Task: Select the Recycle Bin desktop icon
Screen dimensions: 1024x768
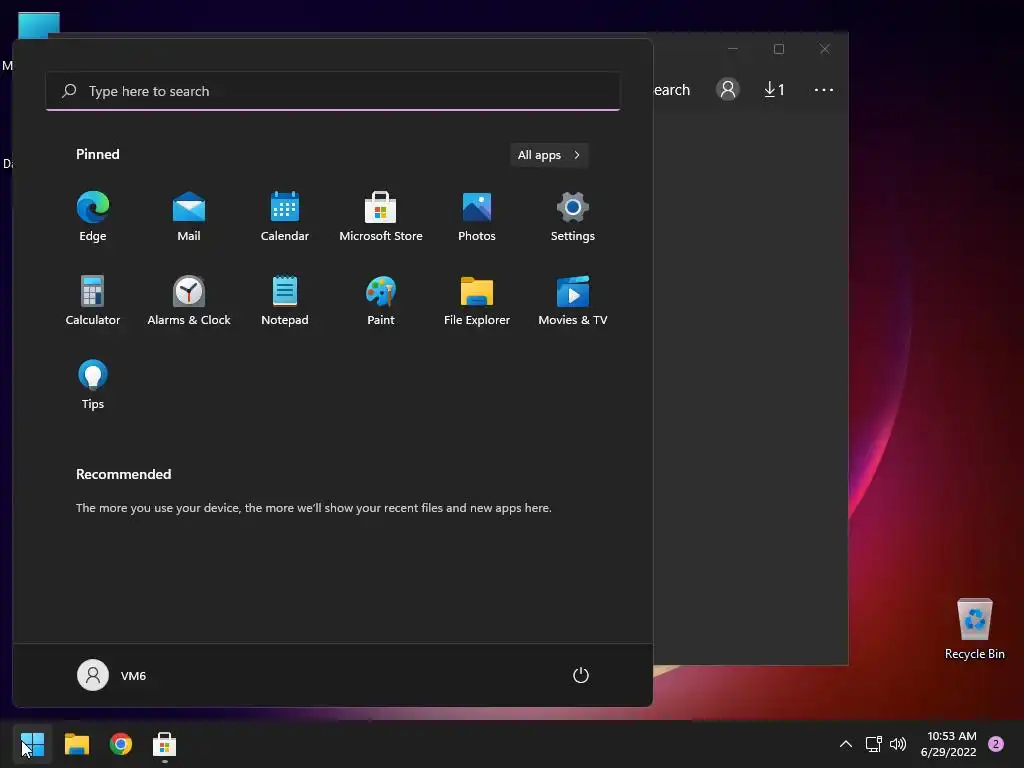Action: pos(974,630)
